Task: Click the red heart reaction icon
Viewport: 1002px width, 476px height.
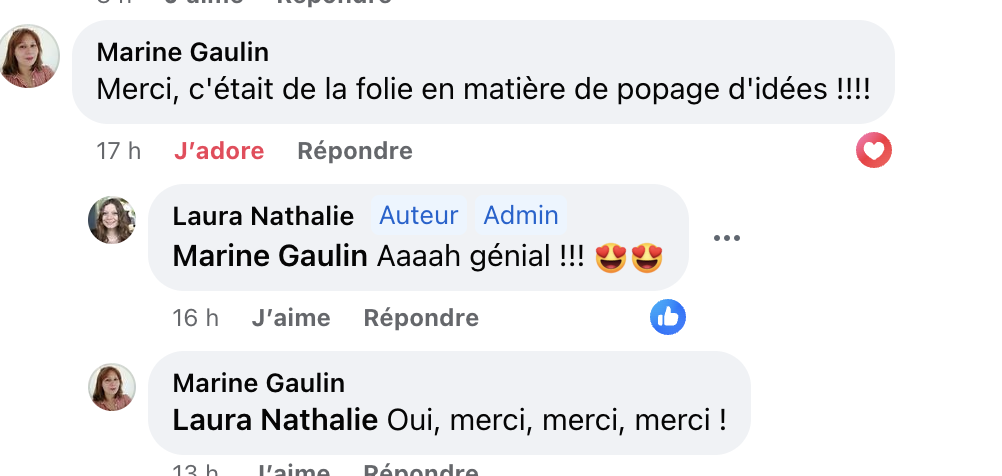Action: (874, 151)
